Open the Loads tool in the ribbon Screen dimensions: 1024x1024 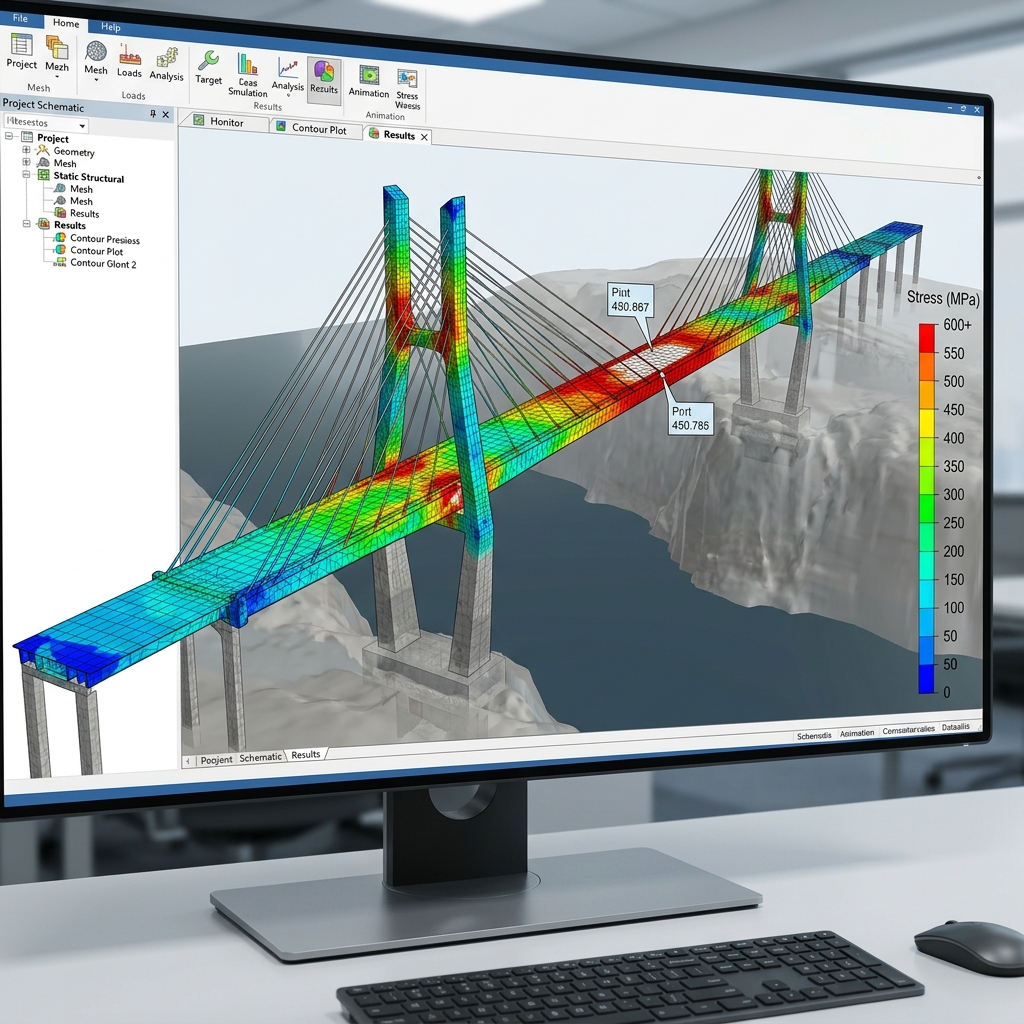tap(129, 63)
